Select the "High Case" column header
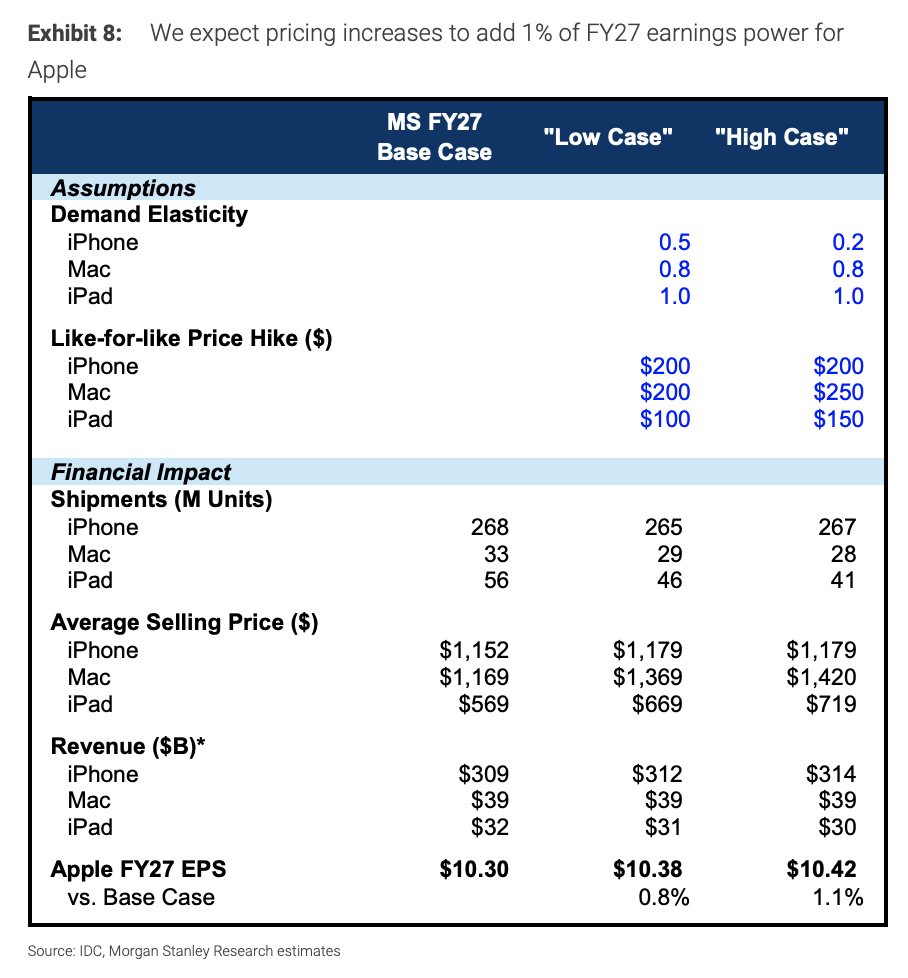Screen dimensions: 908x978 (x=781, y=137)
